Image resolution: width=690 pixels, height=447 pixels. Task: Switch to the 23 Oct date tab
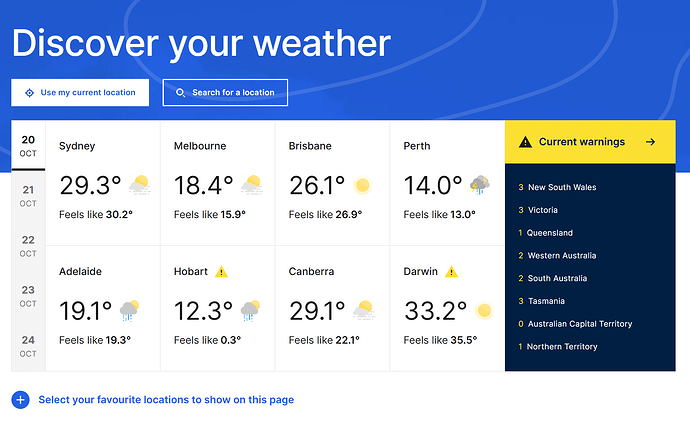(x=28, y=296)
